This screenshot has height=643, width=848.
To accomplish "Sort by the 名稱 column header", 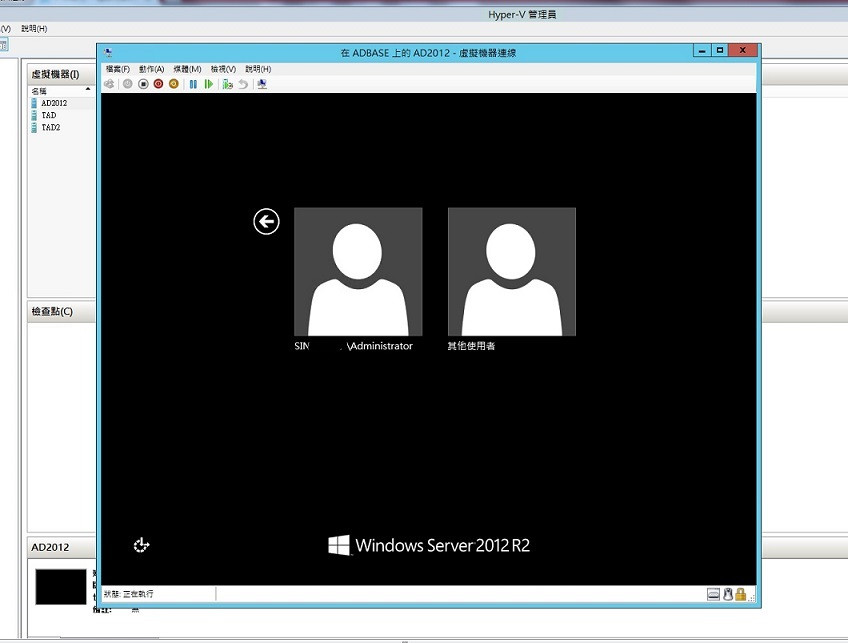I will pos(61,91).
